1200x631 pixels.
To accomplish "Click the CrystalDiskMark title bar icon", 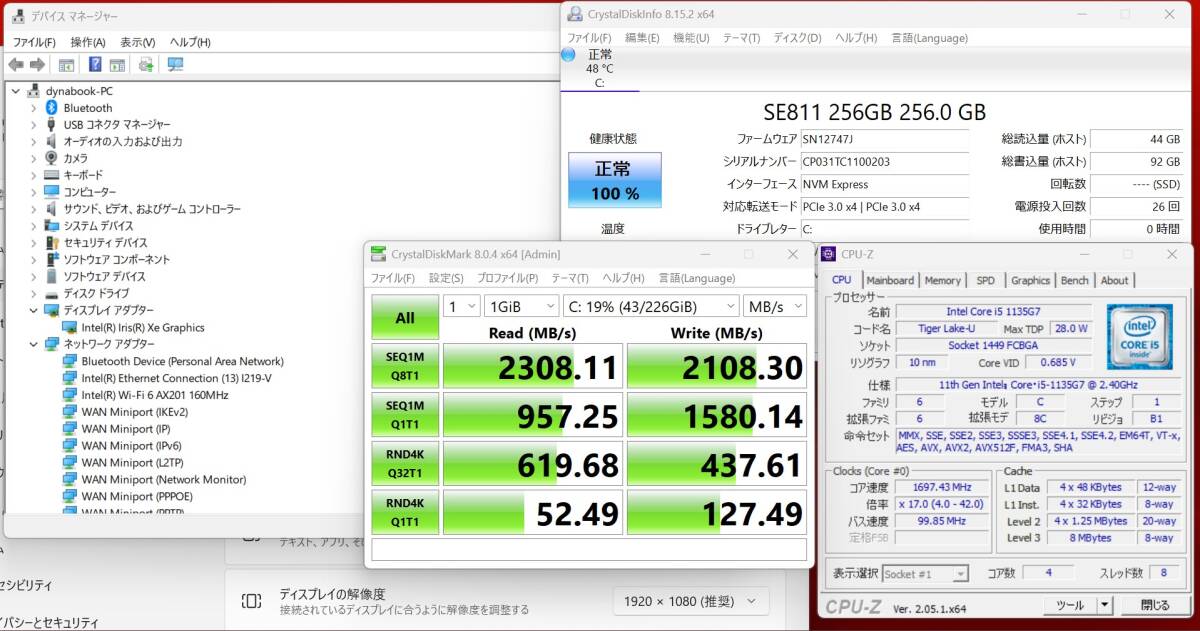I will point(378,254).
